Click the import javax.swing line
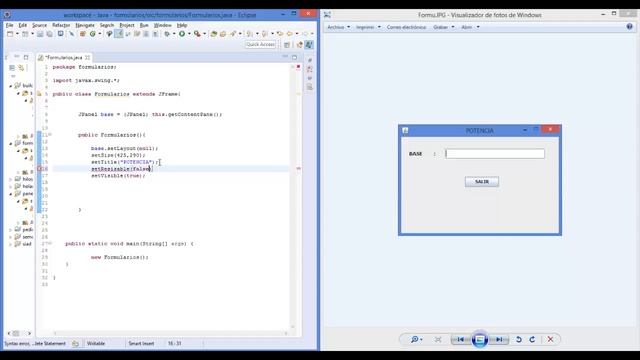Screen dimensions: 640x360 (x=86, y=80)
